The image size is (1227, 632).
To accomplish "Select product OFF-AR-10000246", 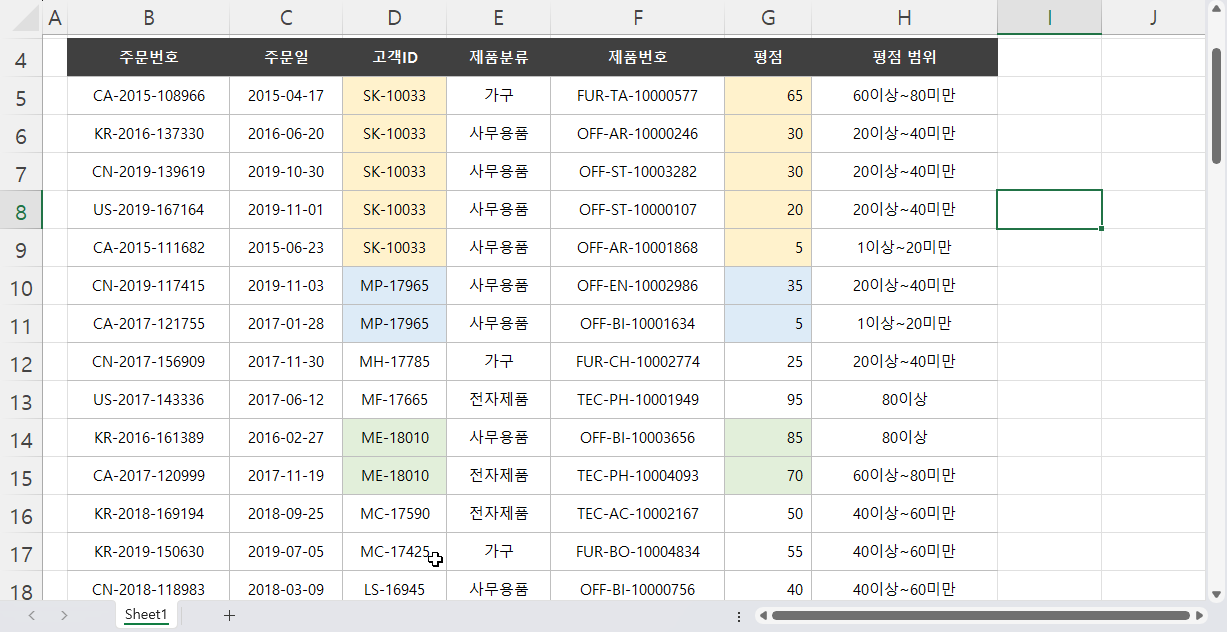I will coord(637,134).
